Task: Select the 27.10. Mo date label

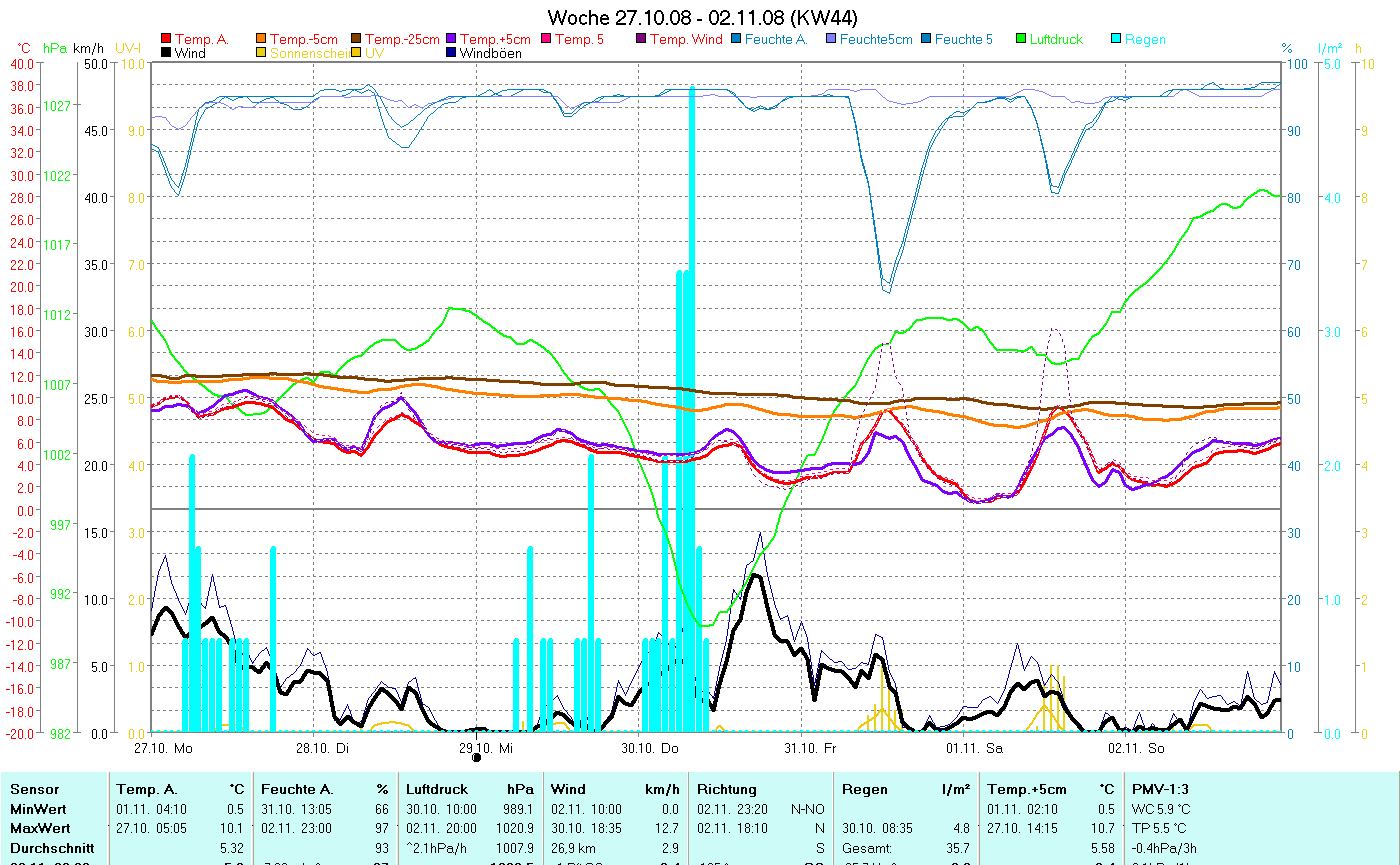Action: [x=163, y=747]
